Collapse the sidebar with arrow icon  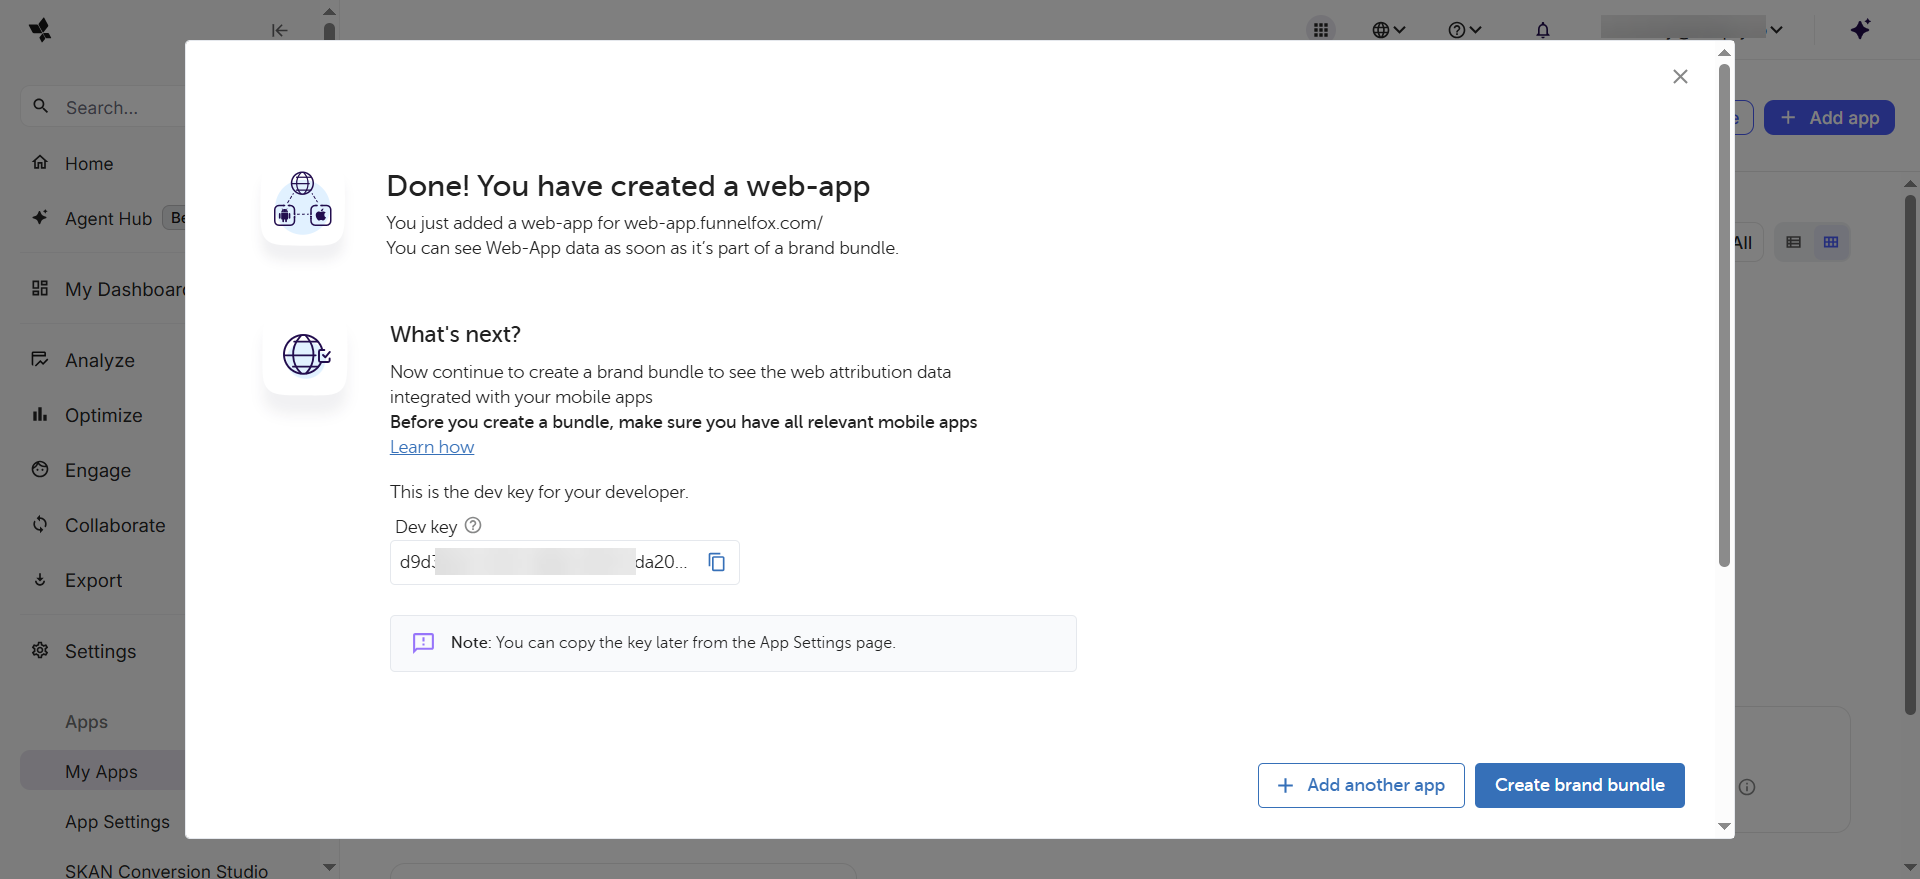coord(280,30)
